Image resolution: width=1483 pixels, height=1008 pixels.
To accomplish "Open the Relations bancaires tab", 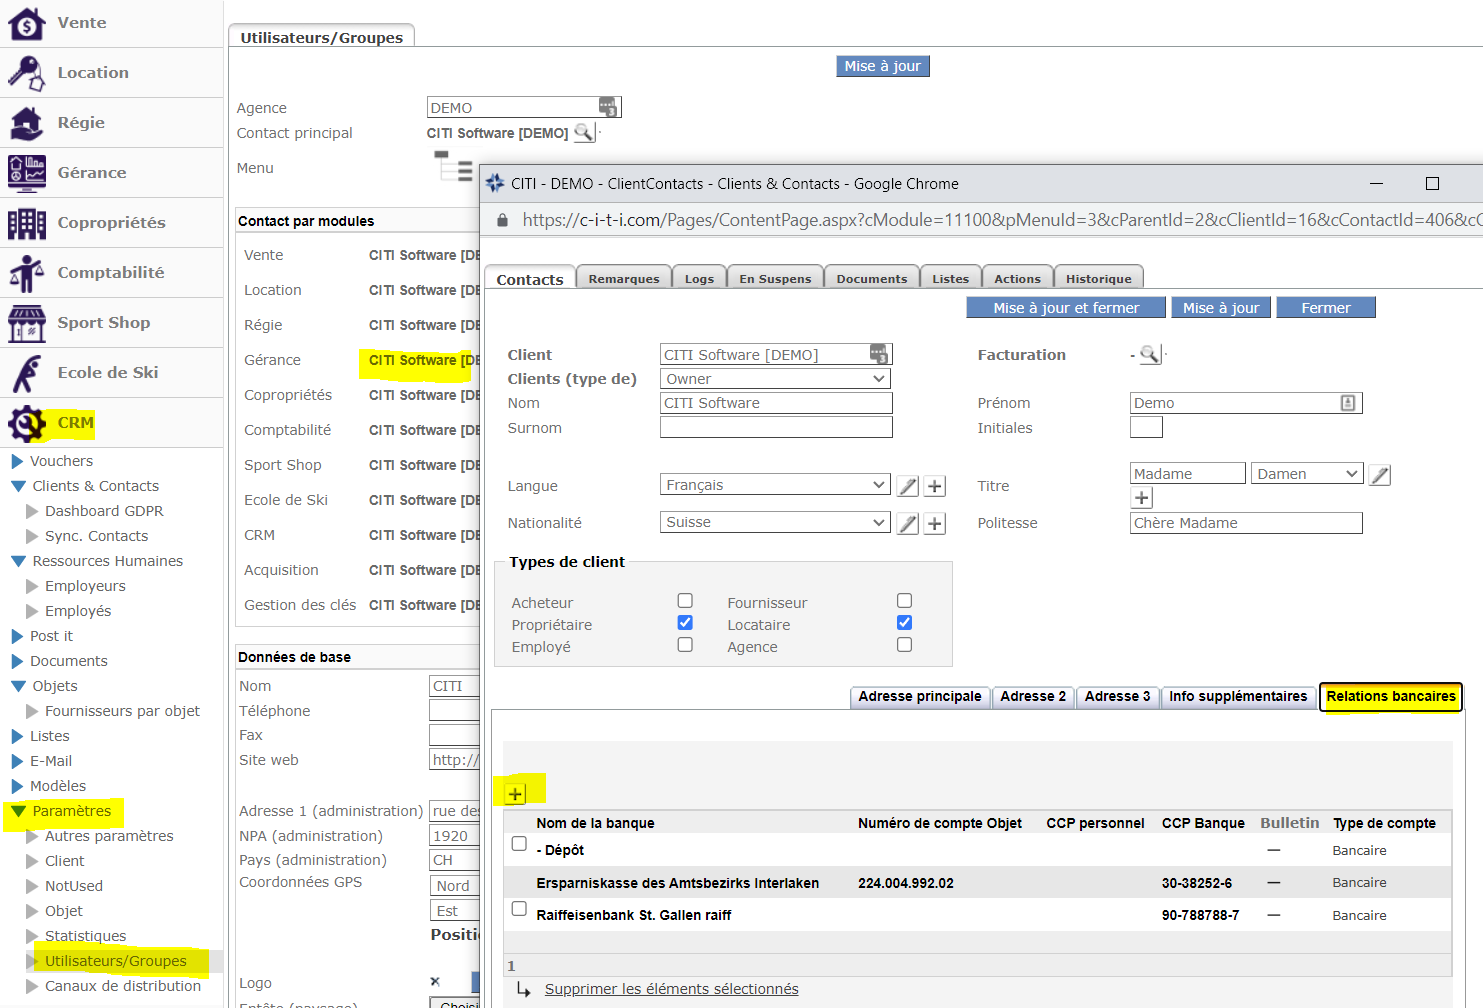I will pyautogui.click(x=1391, y=696).
